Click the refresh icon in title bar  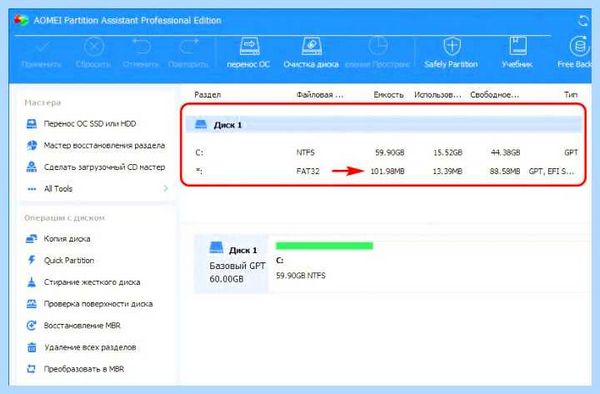tap(583, 21)
